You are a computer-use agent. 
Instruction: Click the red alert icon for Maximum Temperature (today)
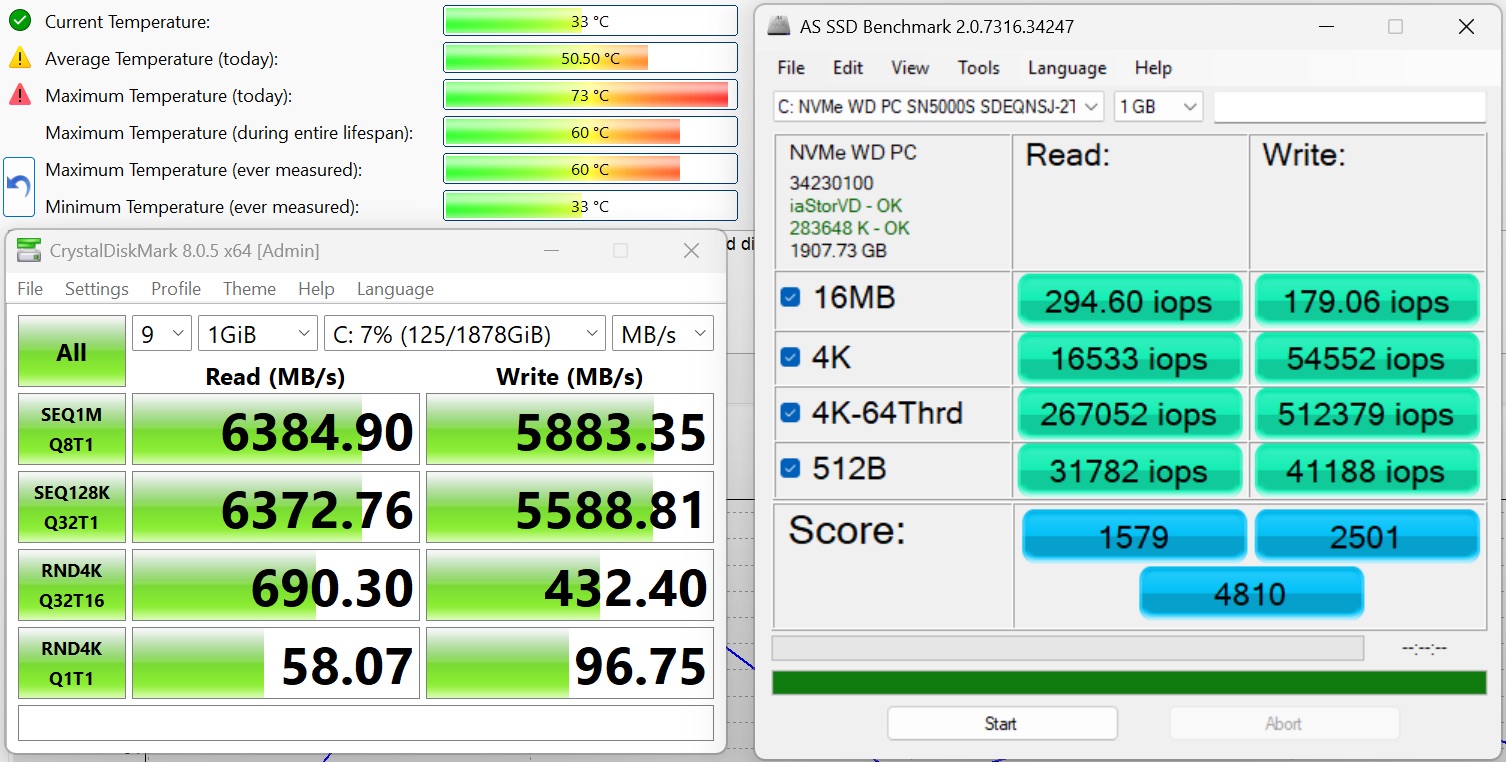pyautogui.click(x=20, y=95)
